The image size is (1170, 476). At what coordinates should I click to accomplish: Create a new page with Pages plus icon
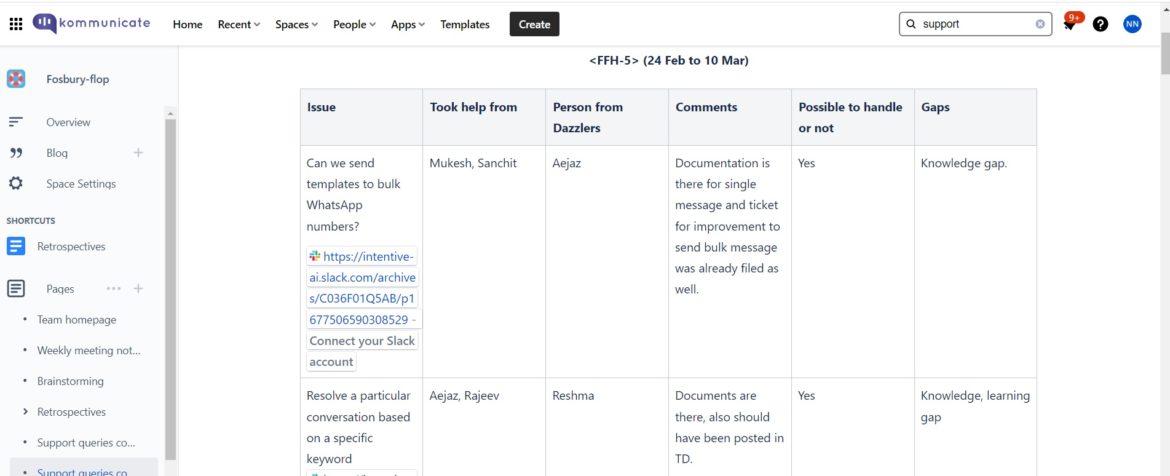(138, 289)
